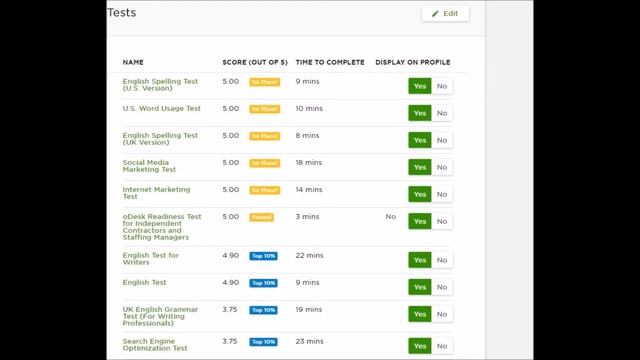640x360 pixels.
Task: Set Yes for oDesk Readiness Test
Action: point(420,221)
